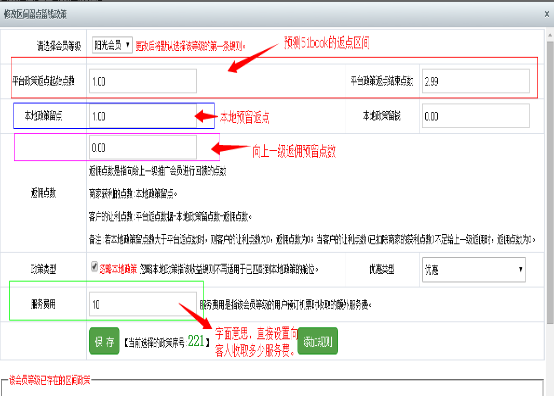Screen dimensions: 554x397
Task: Click the scrollbar up arrow at top right
Action: click(550, 35)
